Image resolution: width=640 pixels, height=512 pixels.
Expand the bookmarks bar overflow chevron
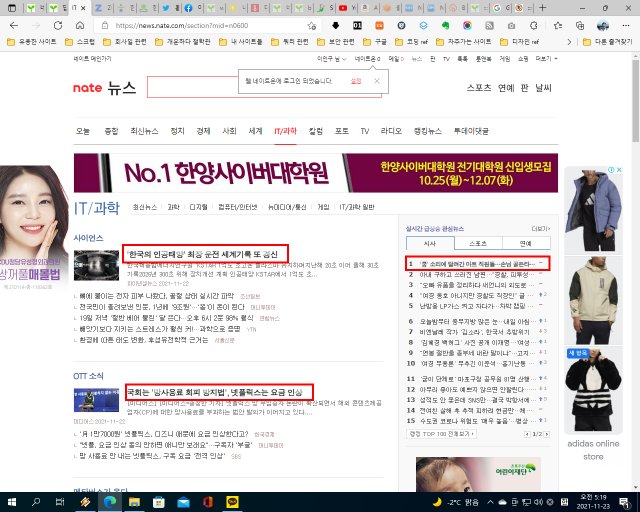[569, 42]
